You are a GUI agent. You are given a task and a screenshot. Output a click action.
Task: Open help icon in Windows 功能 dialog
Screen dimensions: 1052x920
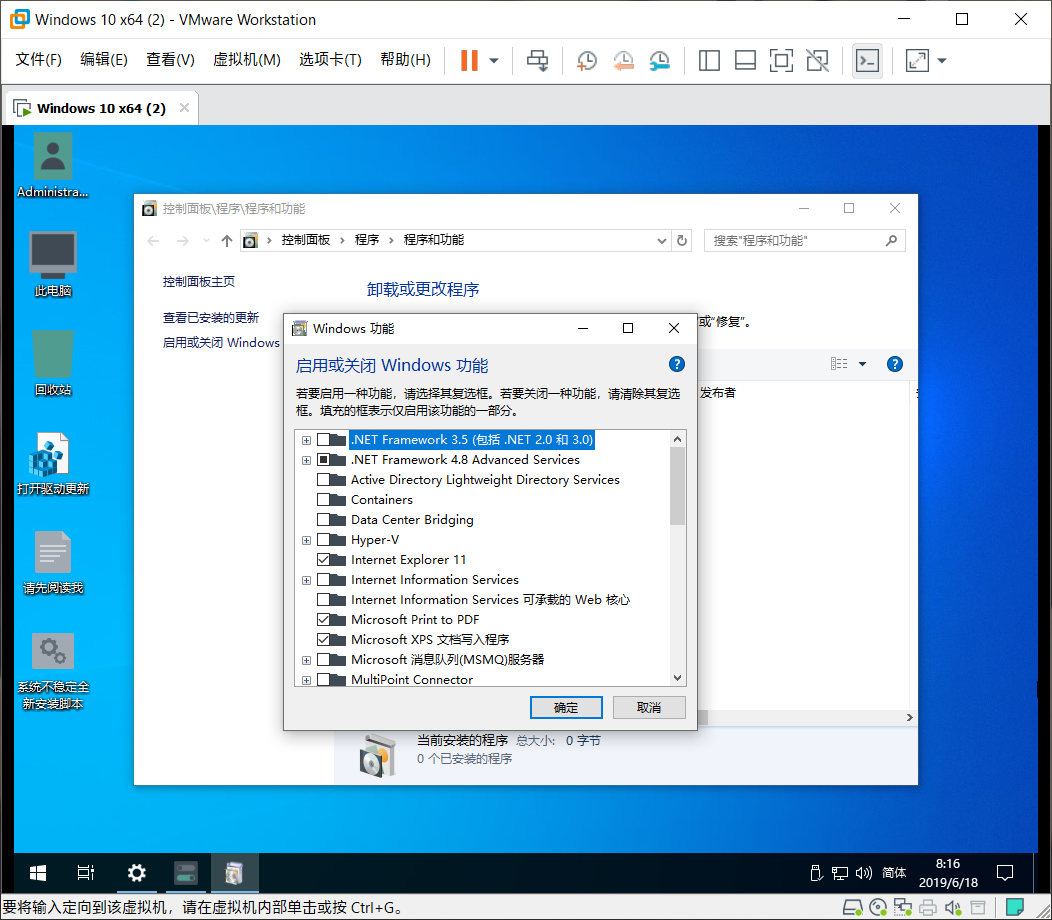point(677,364)
